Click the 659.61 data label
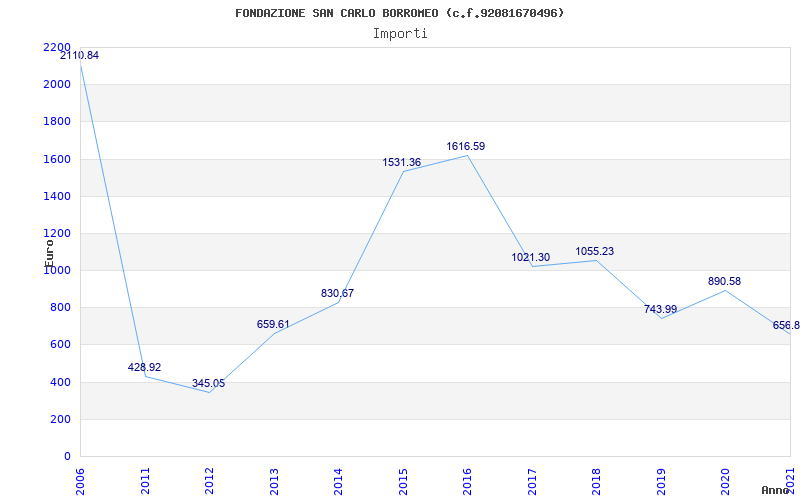The width and height of the screenshot is (800, 500). (273, 324)
